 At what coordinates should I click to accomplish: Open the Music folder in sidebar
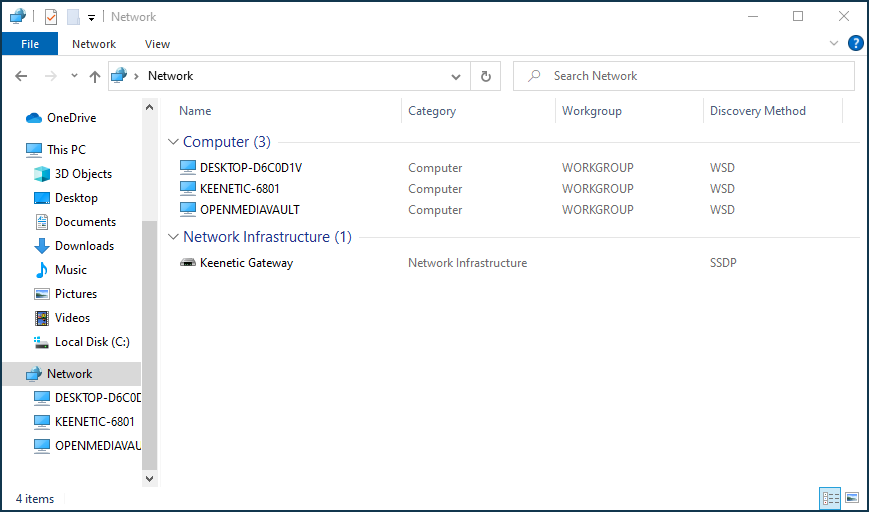(x=70, y=270)
